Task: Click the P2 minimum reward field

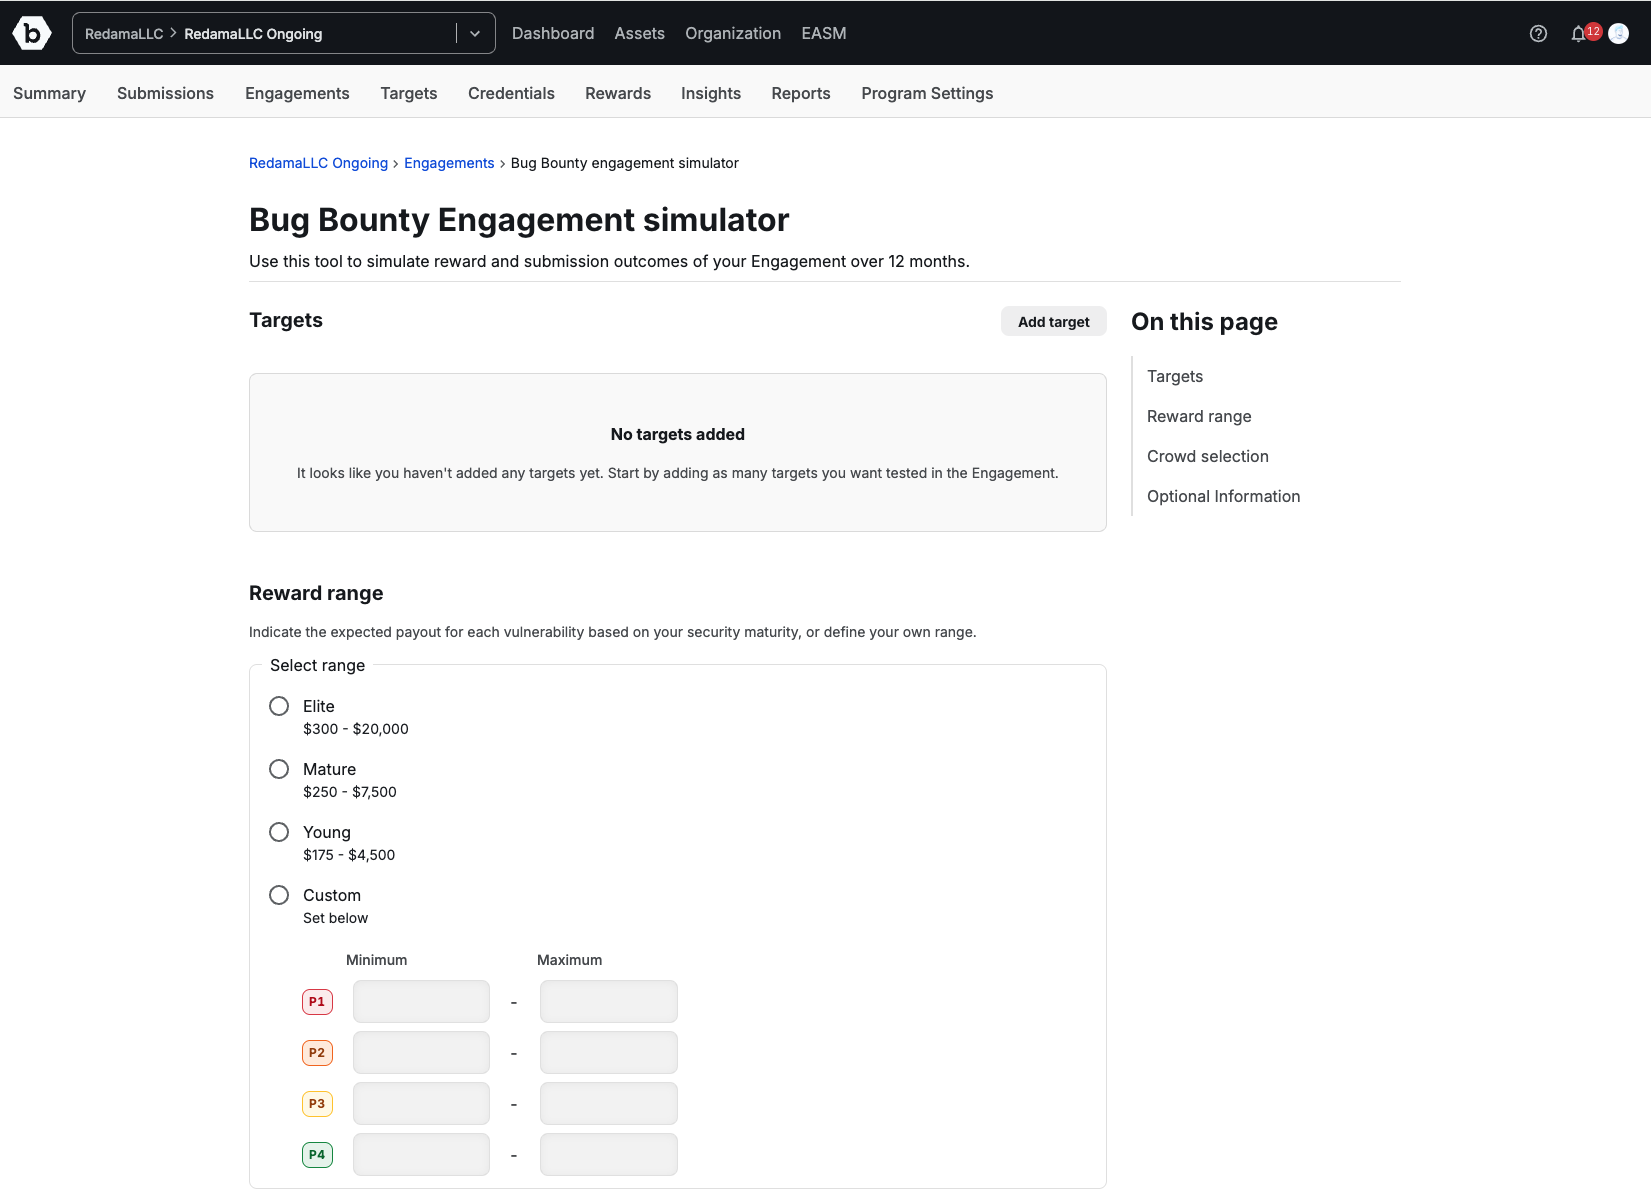Action: [x=421, y=1052]
